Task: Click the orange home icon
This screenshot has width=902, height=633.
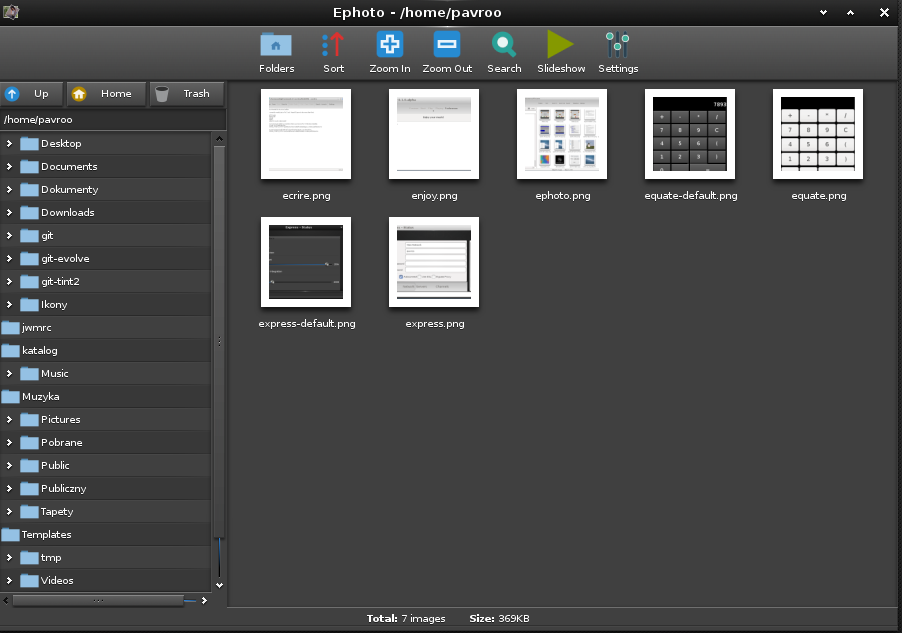Action: point(79,94)
